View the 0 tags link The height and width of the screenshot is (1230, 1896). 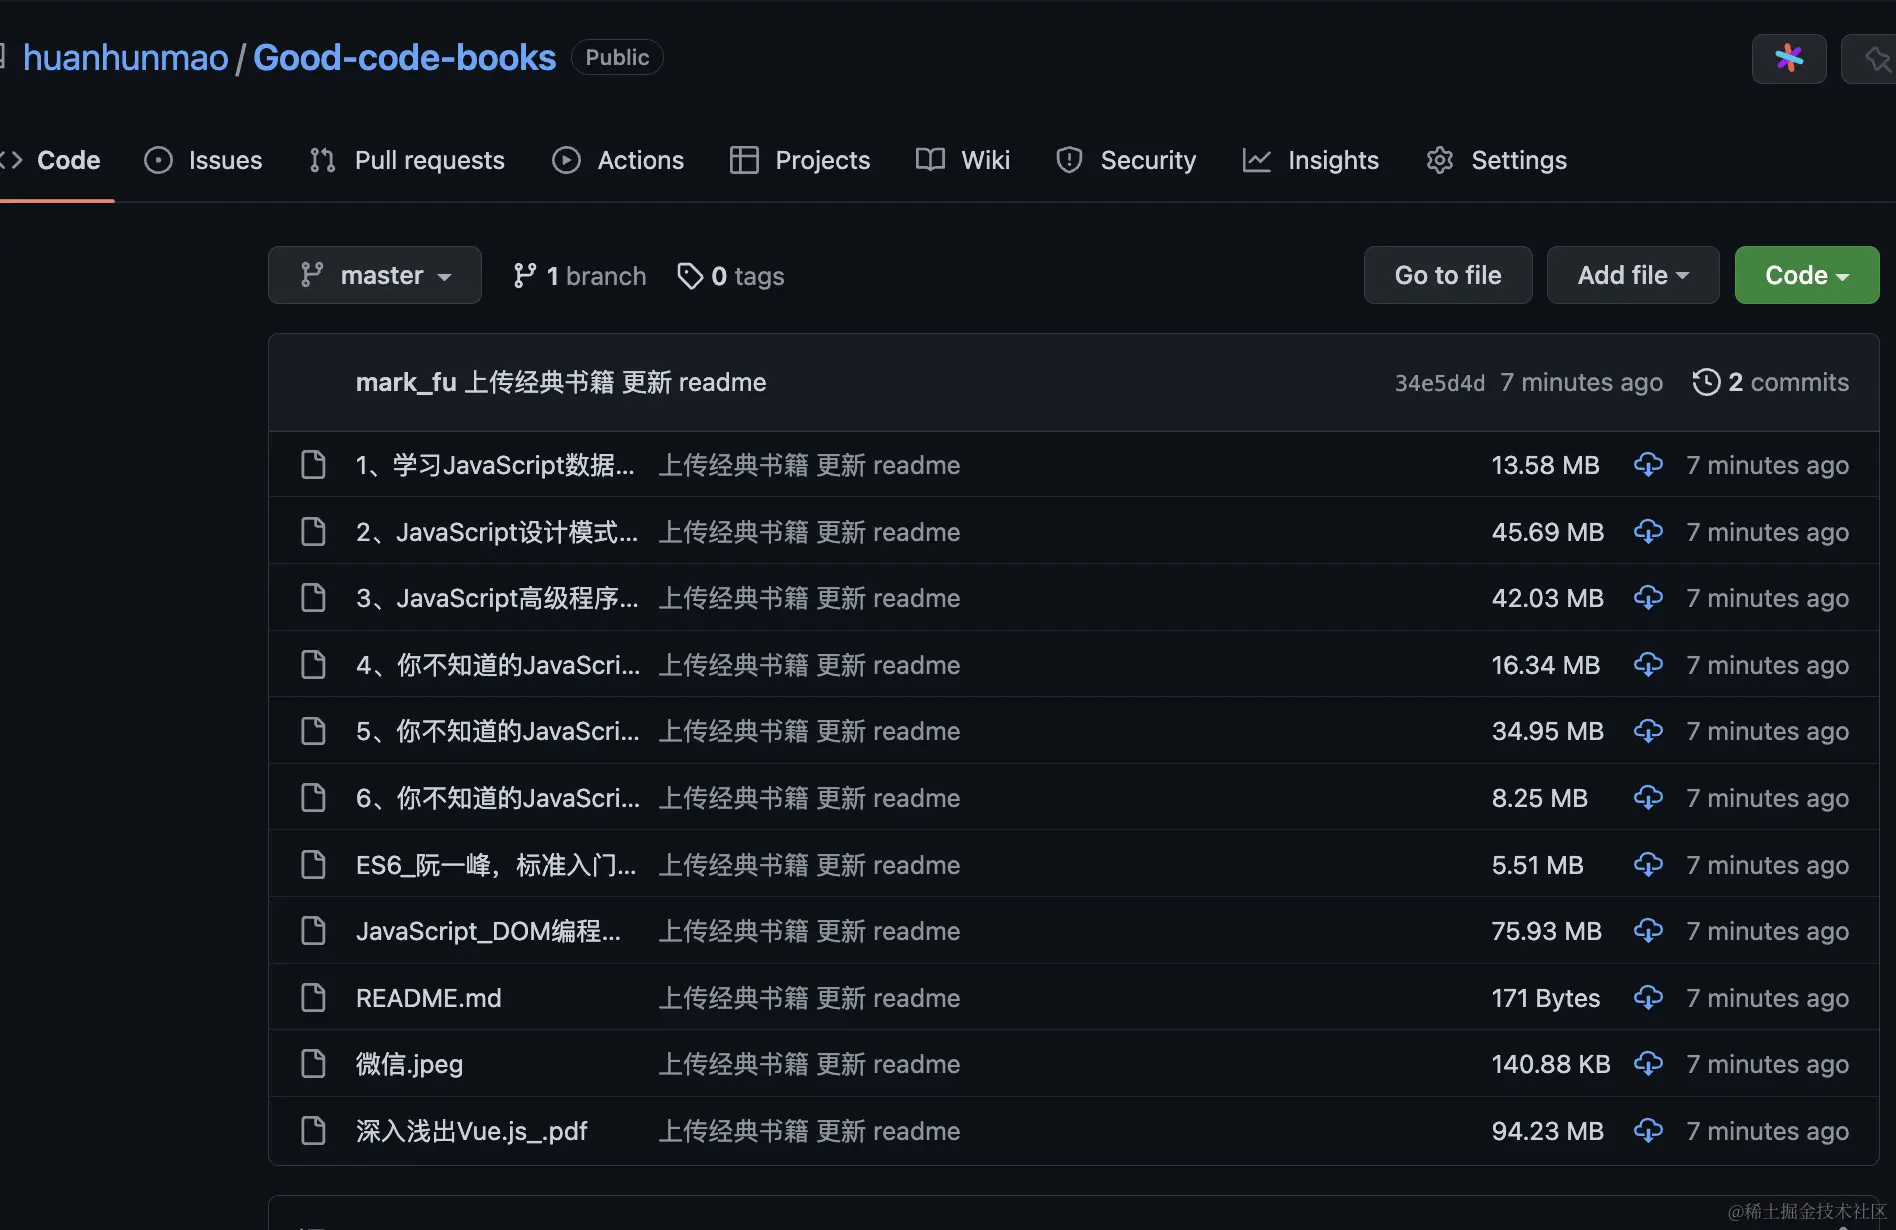click(730, 276)
